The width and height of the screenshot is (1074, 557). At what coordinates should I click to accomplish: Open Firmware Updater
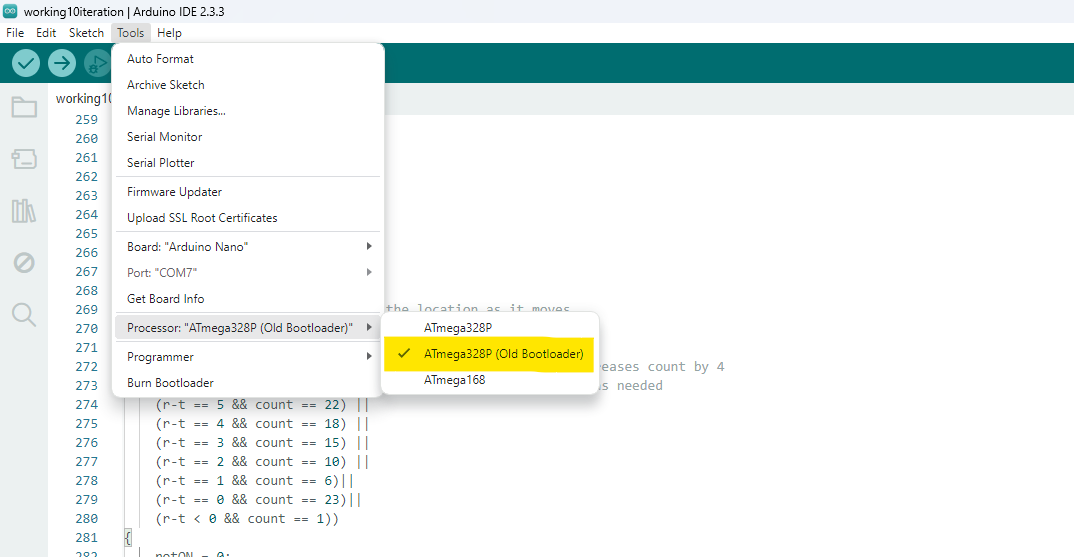click(x=247, y=192)
